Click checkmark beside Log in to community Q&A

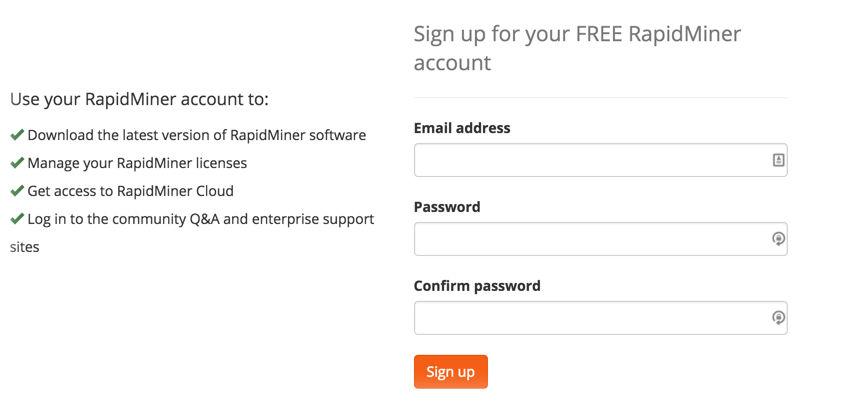[17, 219]
